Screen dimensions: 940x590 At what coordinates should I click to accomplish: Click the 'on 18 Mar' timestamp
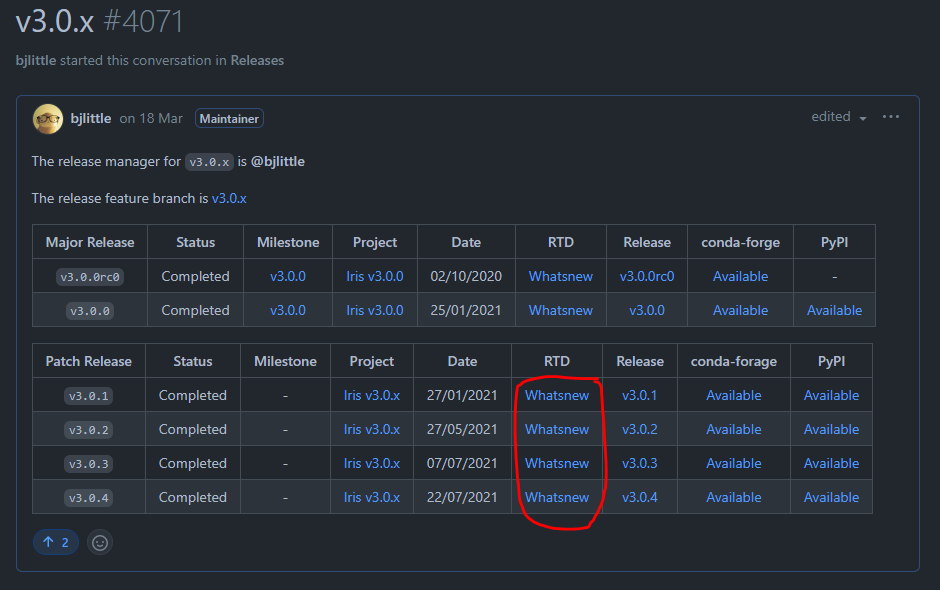[x=151, y=119]
